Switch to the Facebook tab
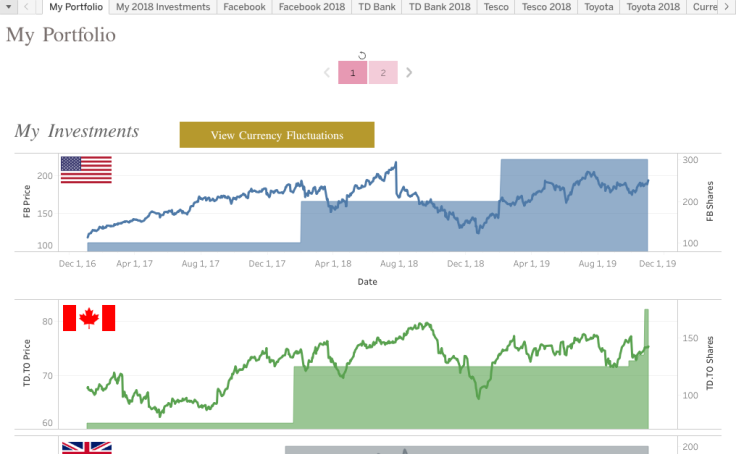Viewport: 736px width, 454px height. click(244, 7)
